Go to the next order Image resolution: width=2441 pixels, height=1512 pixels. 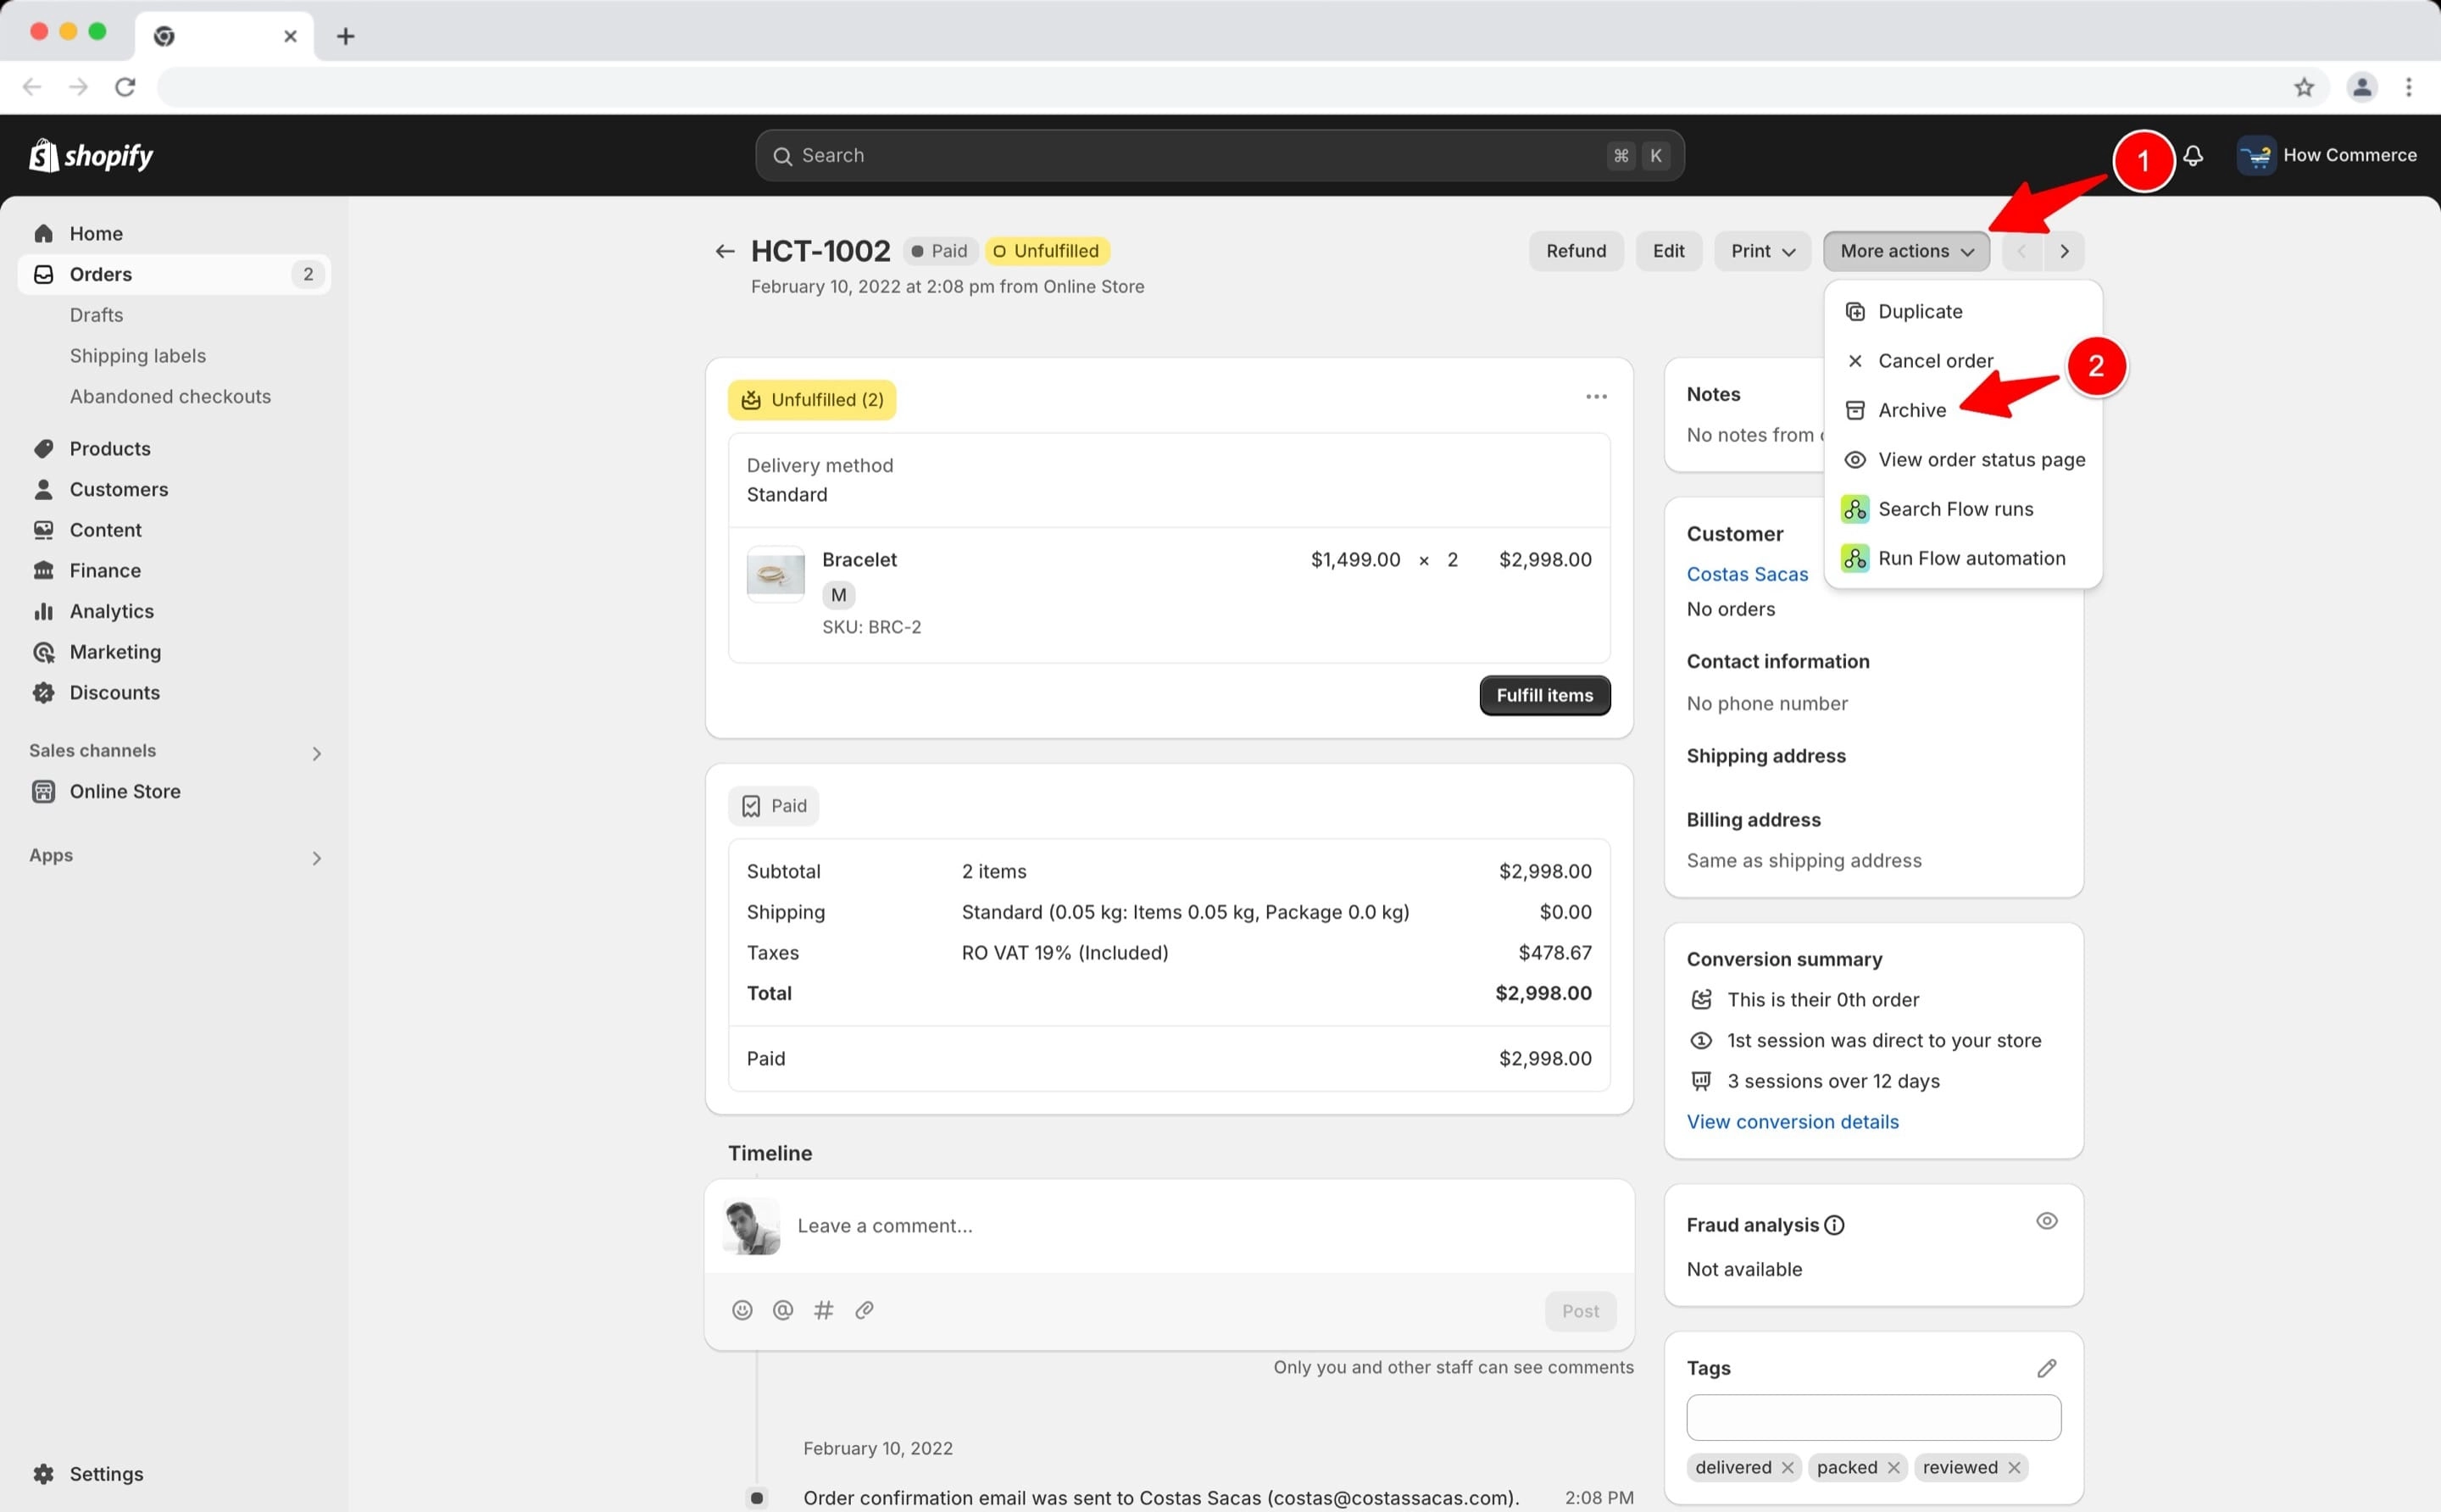2064,251
